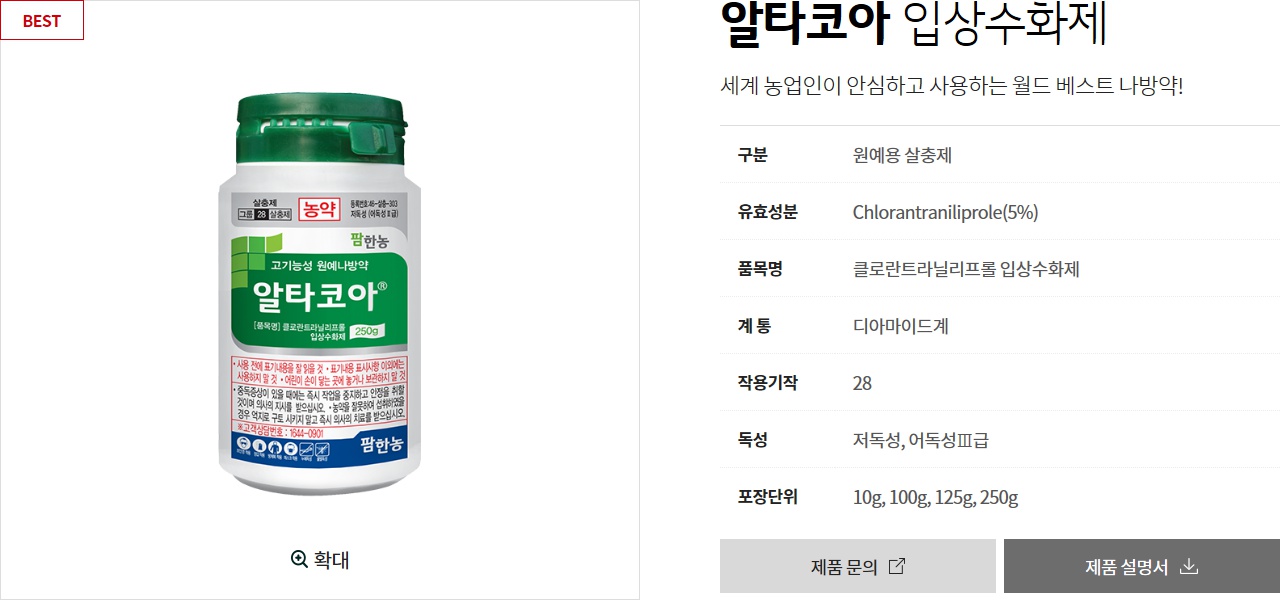The height and width of the screenshot is (600, 1280).
Task: Select the 알타코아 입상수화제 product title
Action: [914, 24]
